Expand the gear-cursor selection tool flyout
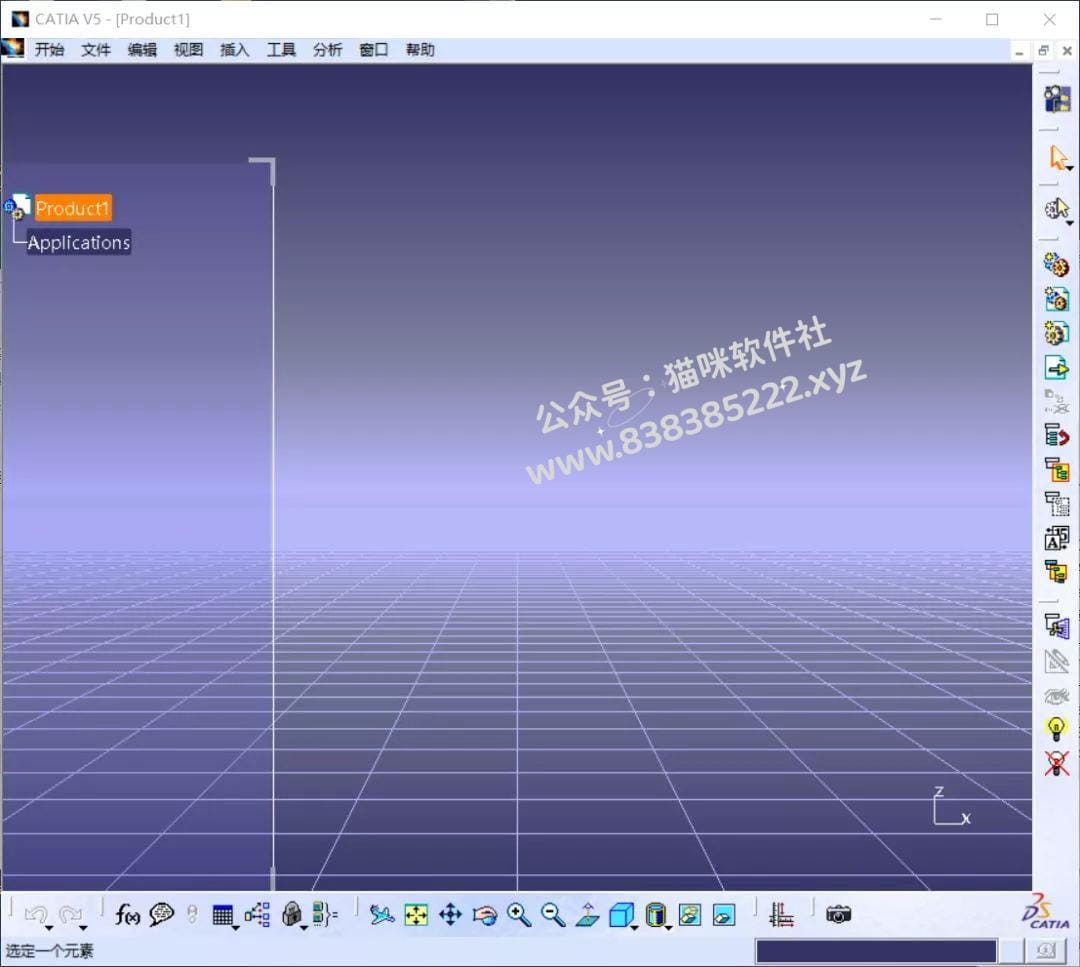1080x967 pixels. point(1070,223)
